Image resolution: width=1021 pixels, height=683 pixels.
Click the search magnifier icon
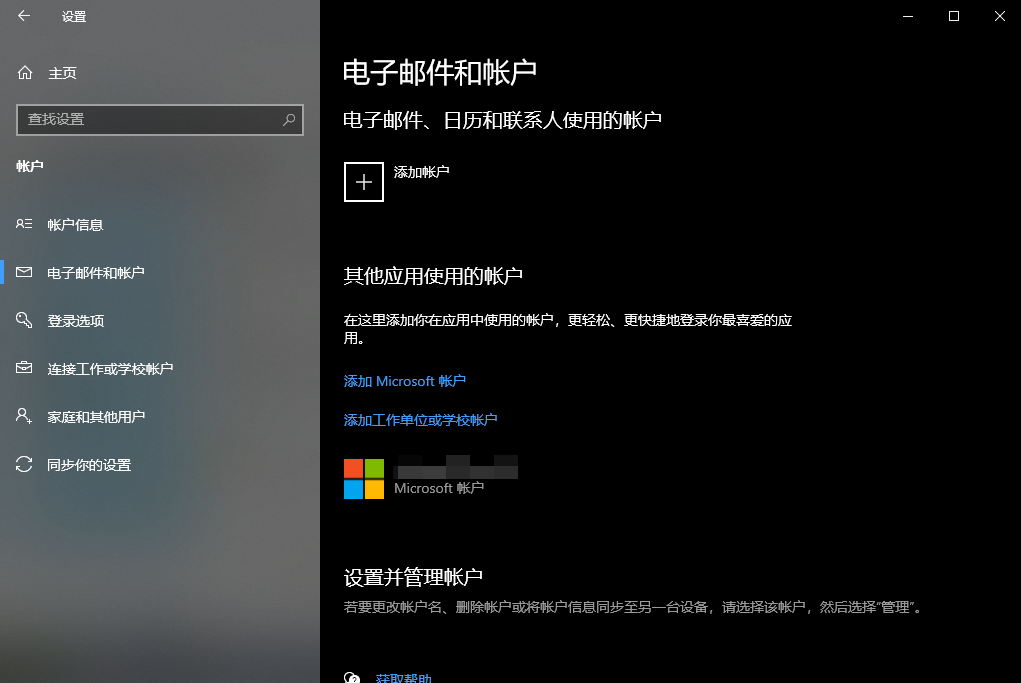click(289, 119)
